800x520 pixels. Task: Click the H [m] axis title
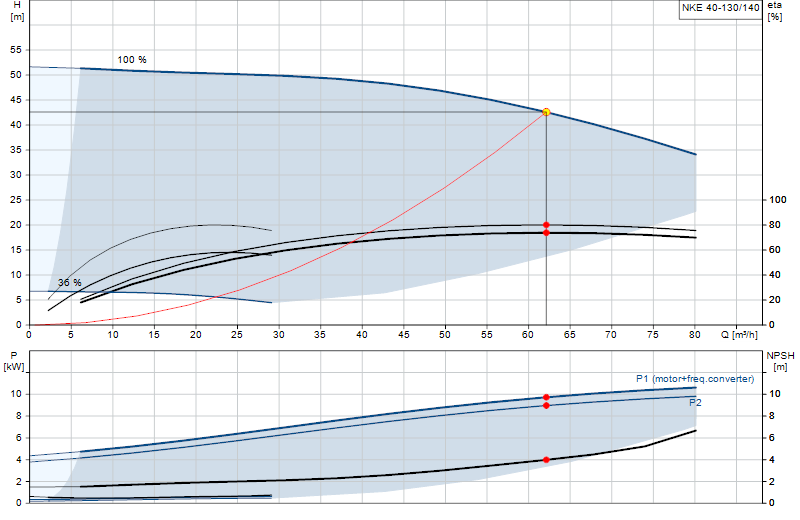[x=17, y=11]
